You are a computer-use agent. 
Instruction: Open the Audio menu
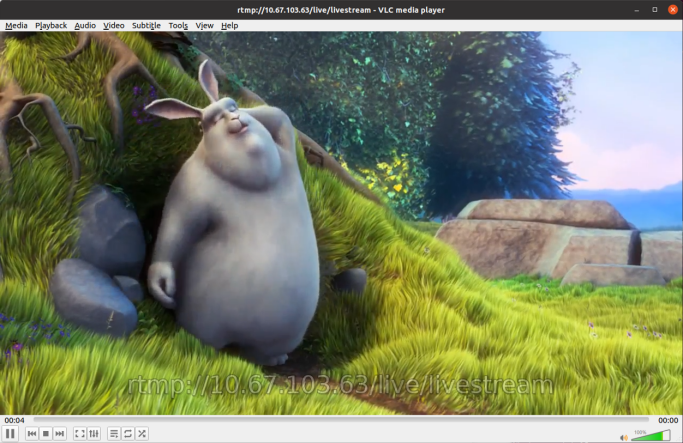pyautogui.click(x=85, y=25)
